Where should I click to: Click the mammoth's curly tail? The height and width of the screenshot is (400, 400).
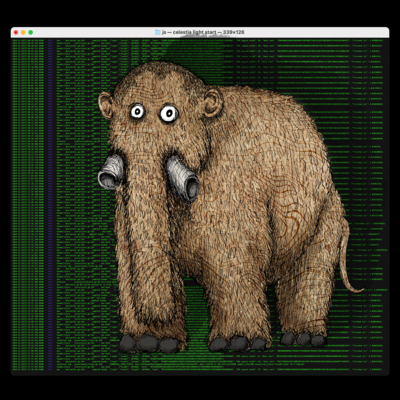click(347, 257)
